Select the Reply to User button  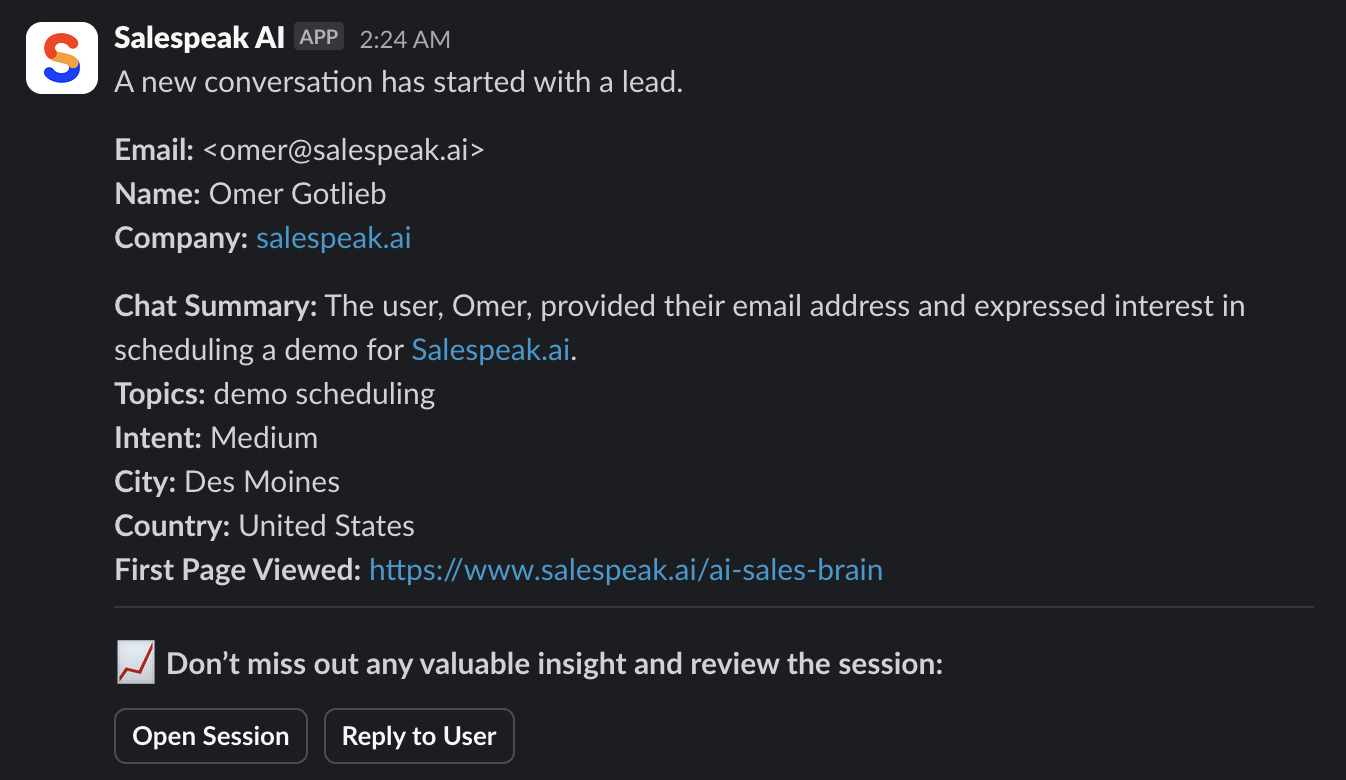click(419, 736)
